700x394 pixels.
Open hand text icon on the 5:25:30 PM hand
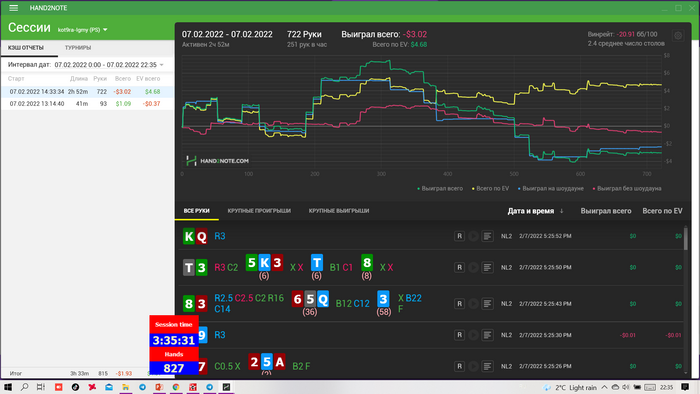click(488, 335)
